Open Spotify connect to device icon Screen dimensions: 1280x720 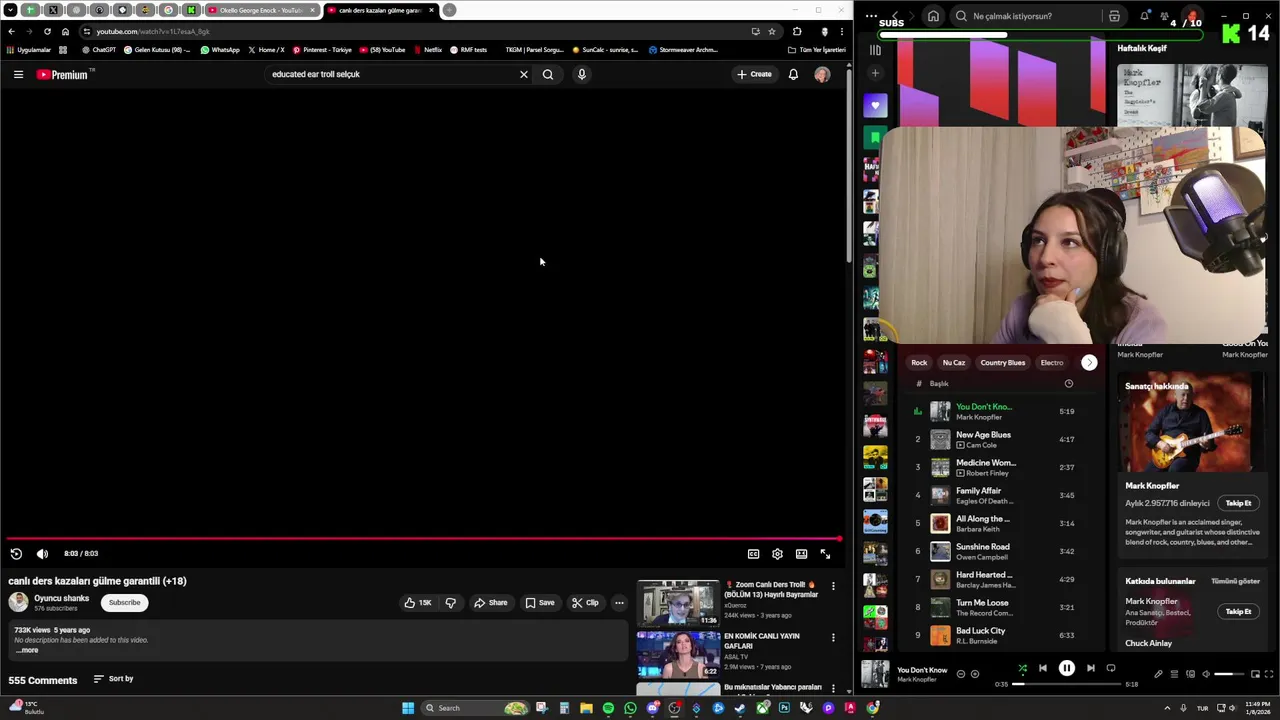(x=1189, y=674)
